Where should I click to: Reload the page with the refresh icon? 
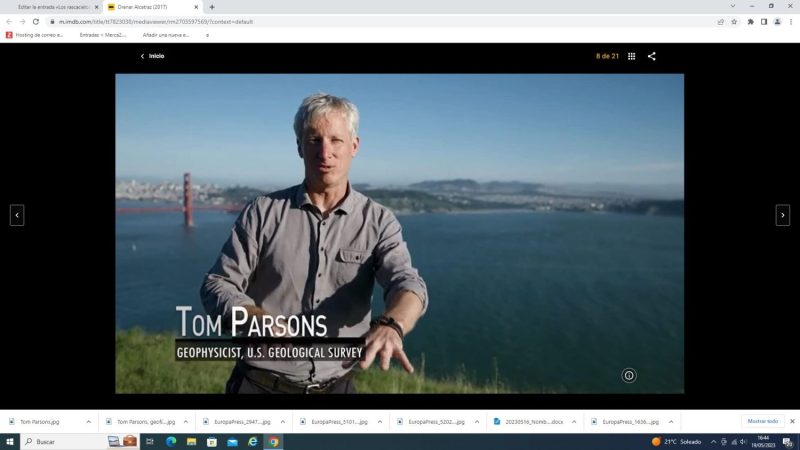click(x=36, y=21)
